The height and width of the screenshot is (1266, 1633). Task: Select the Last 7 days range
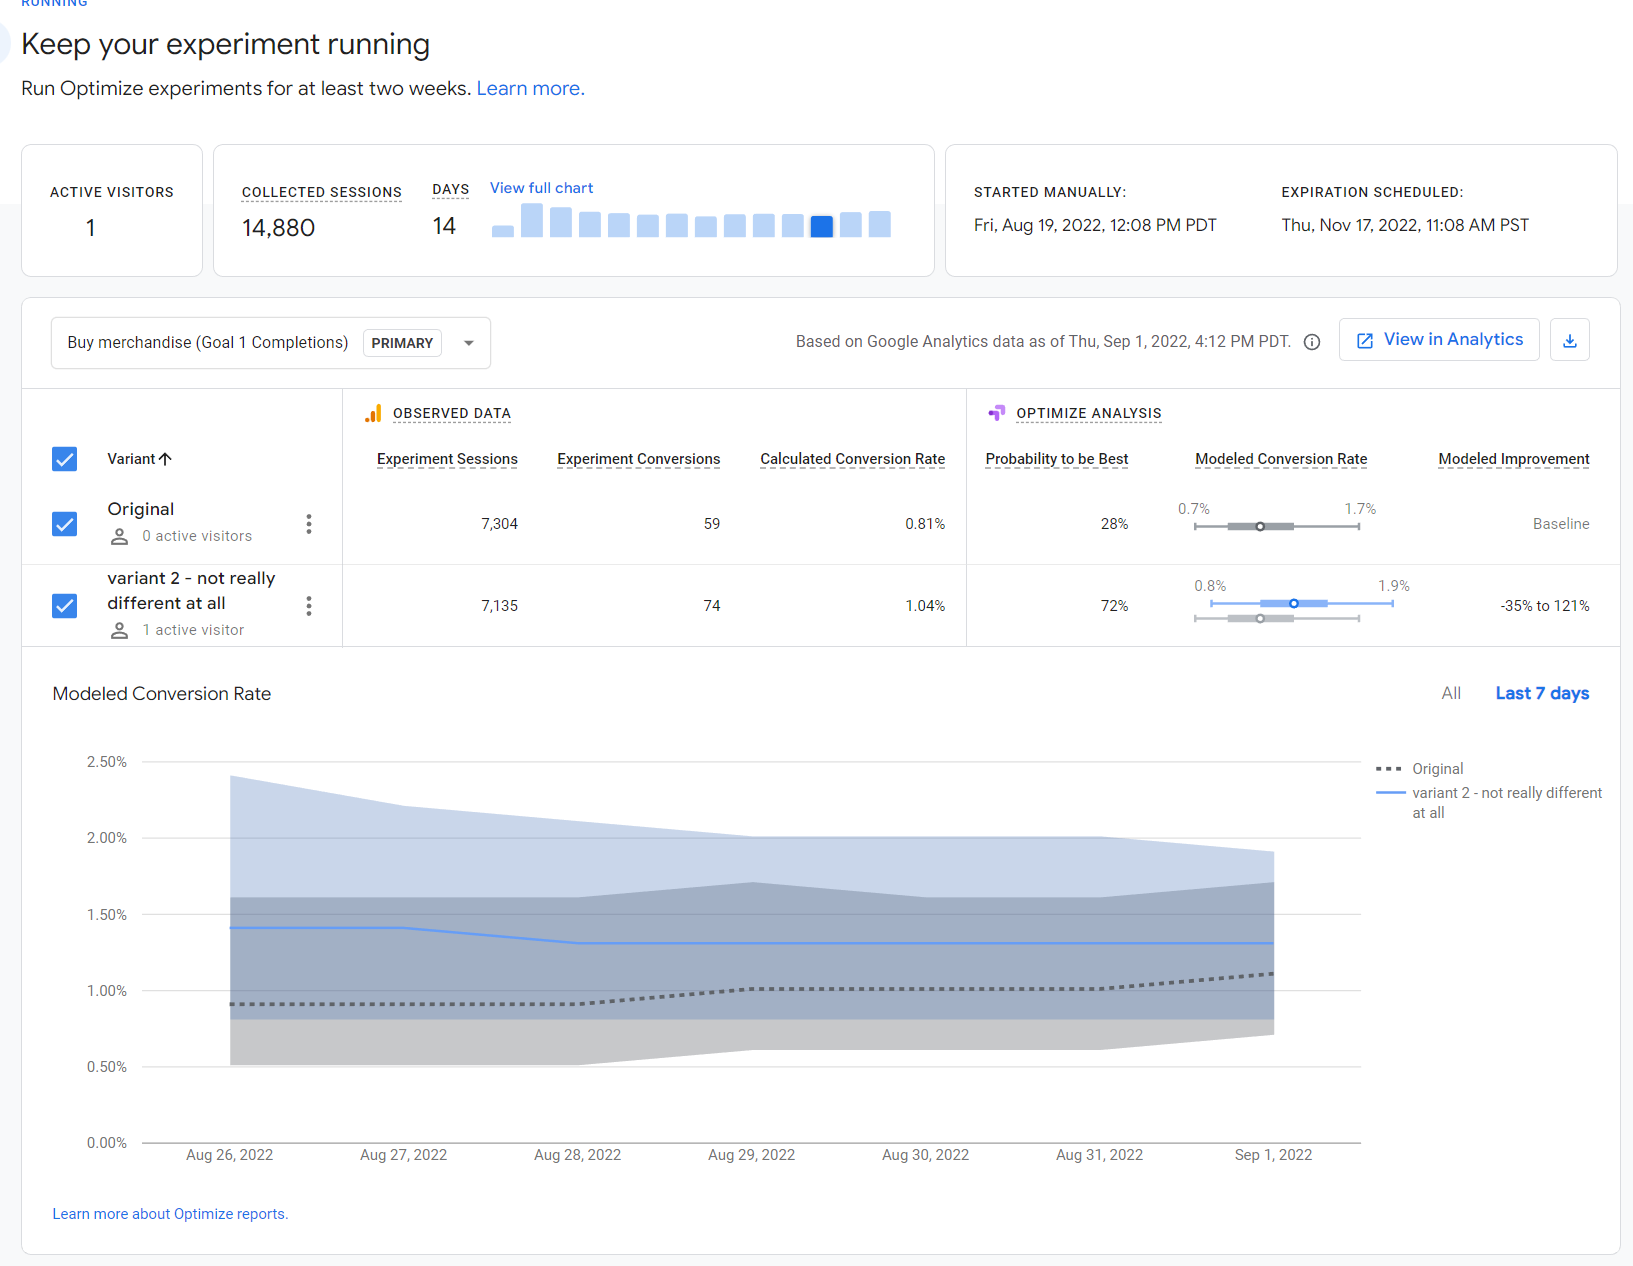(x=1542, y=693)
